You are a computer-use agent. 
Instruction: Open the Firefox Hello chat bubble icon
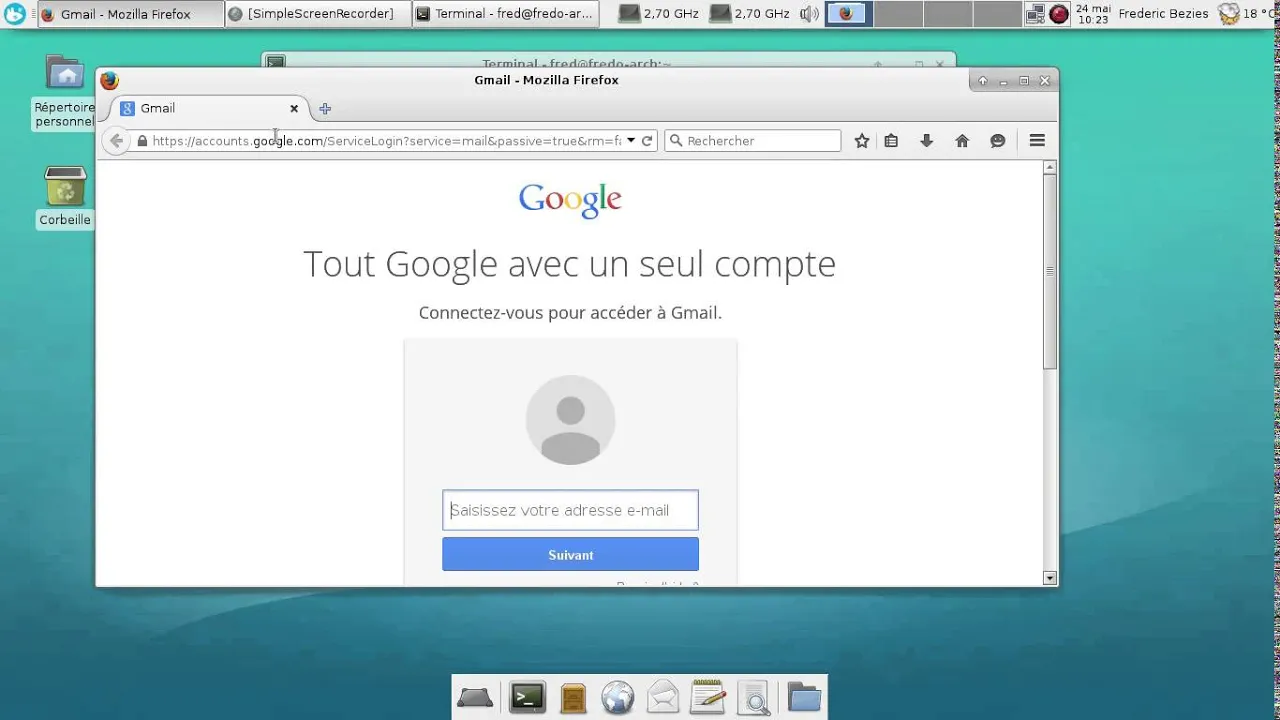point(998,141)
